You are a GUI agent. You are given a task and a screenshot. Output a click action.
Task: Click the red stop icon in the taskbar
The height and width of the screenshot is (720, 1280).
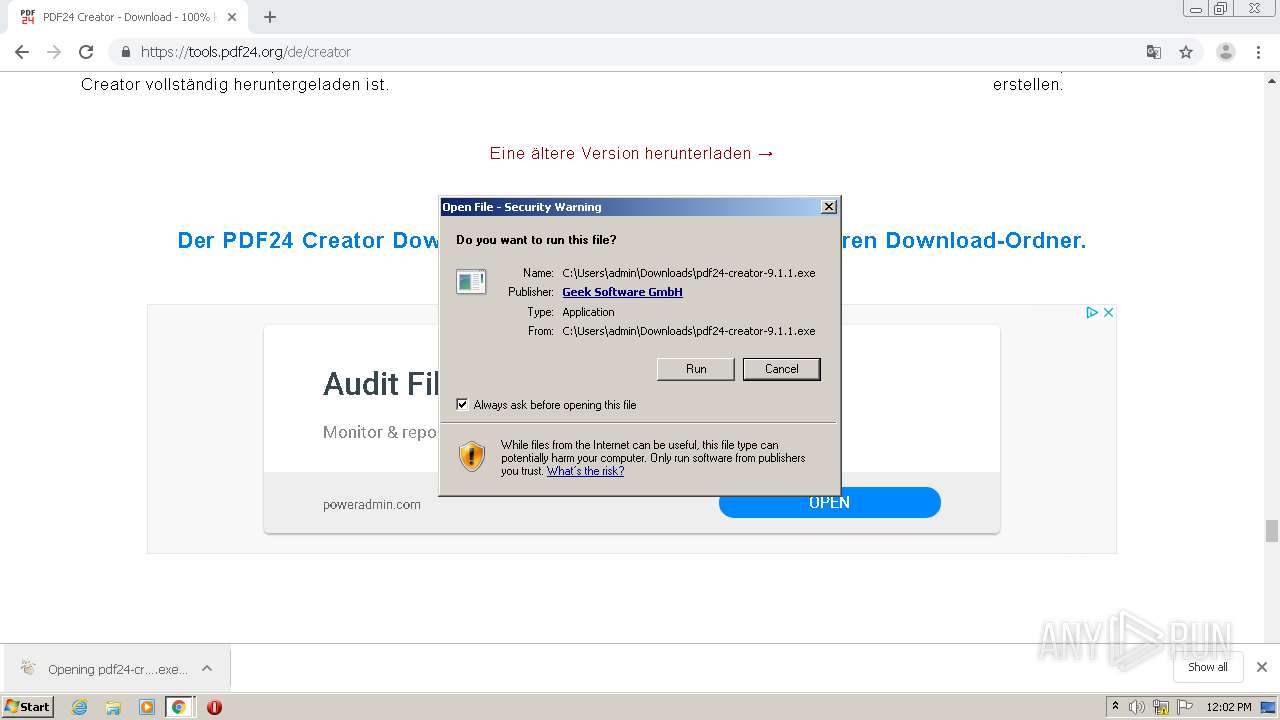pyautogui.click(x=214, y=707)
